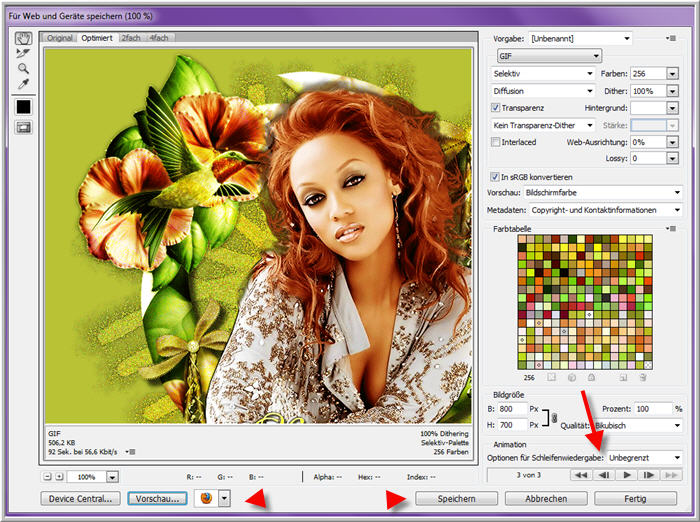
Task: Toggle the constrain proportions chain link
Action: 554,418
